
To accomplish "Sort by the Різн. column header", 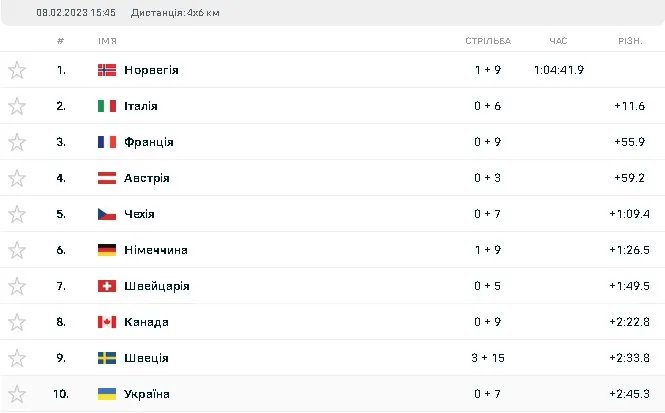I will tap(631, 41).
